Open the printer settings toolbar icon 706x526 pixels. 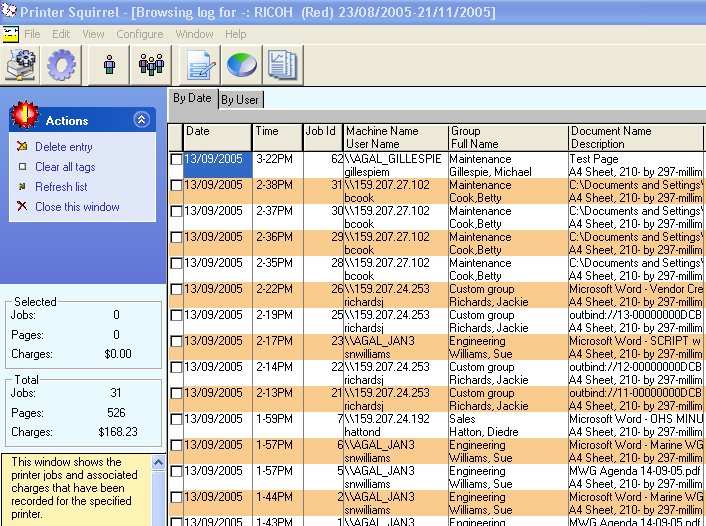tap(20, 65)
